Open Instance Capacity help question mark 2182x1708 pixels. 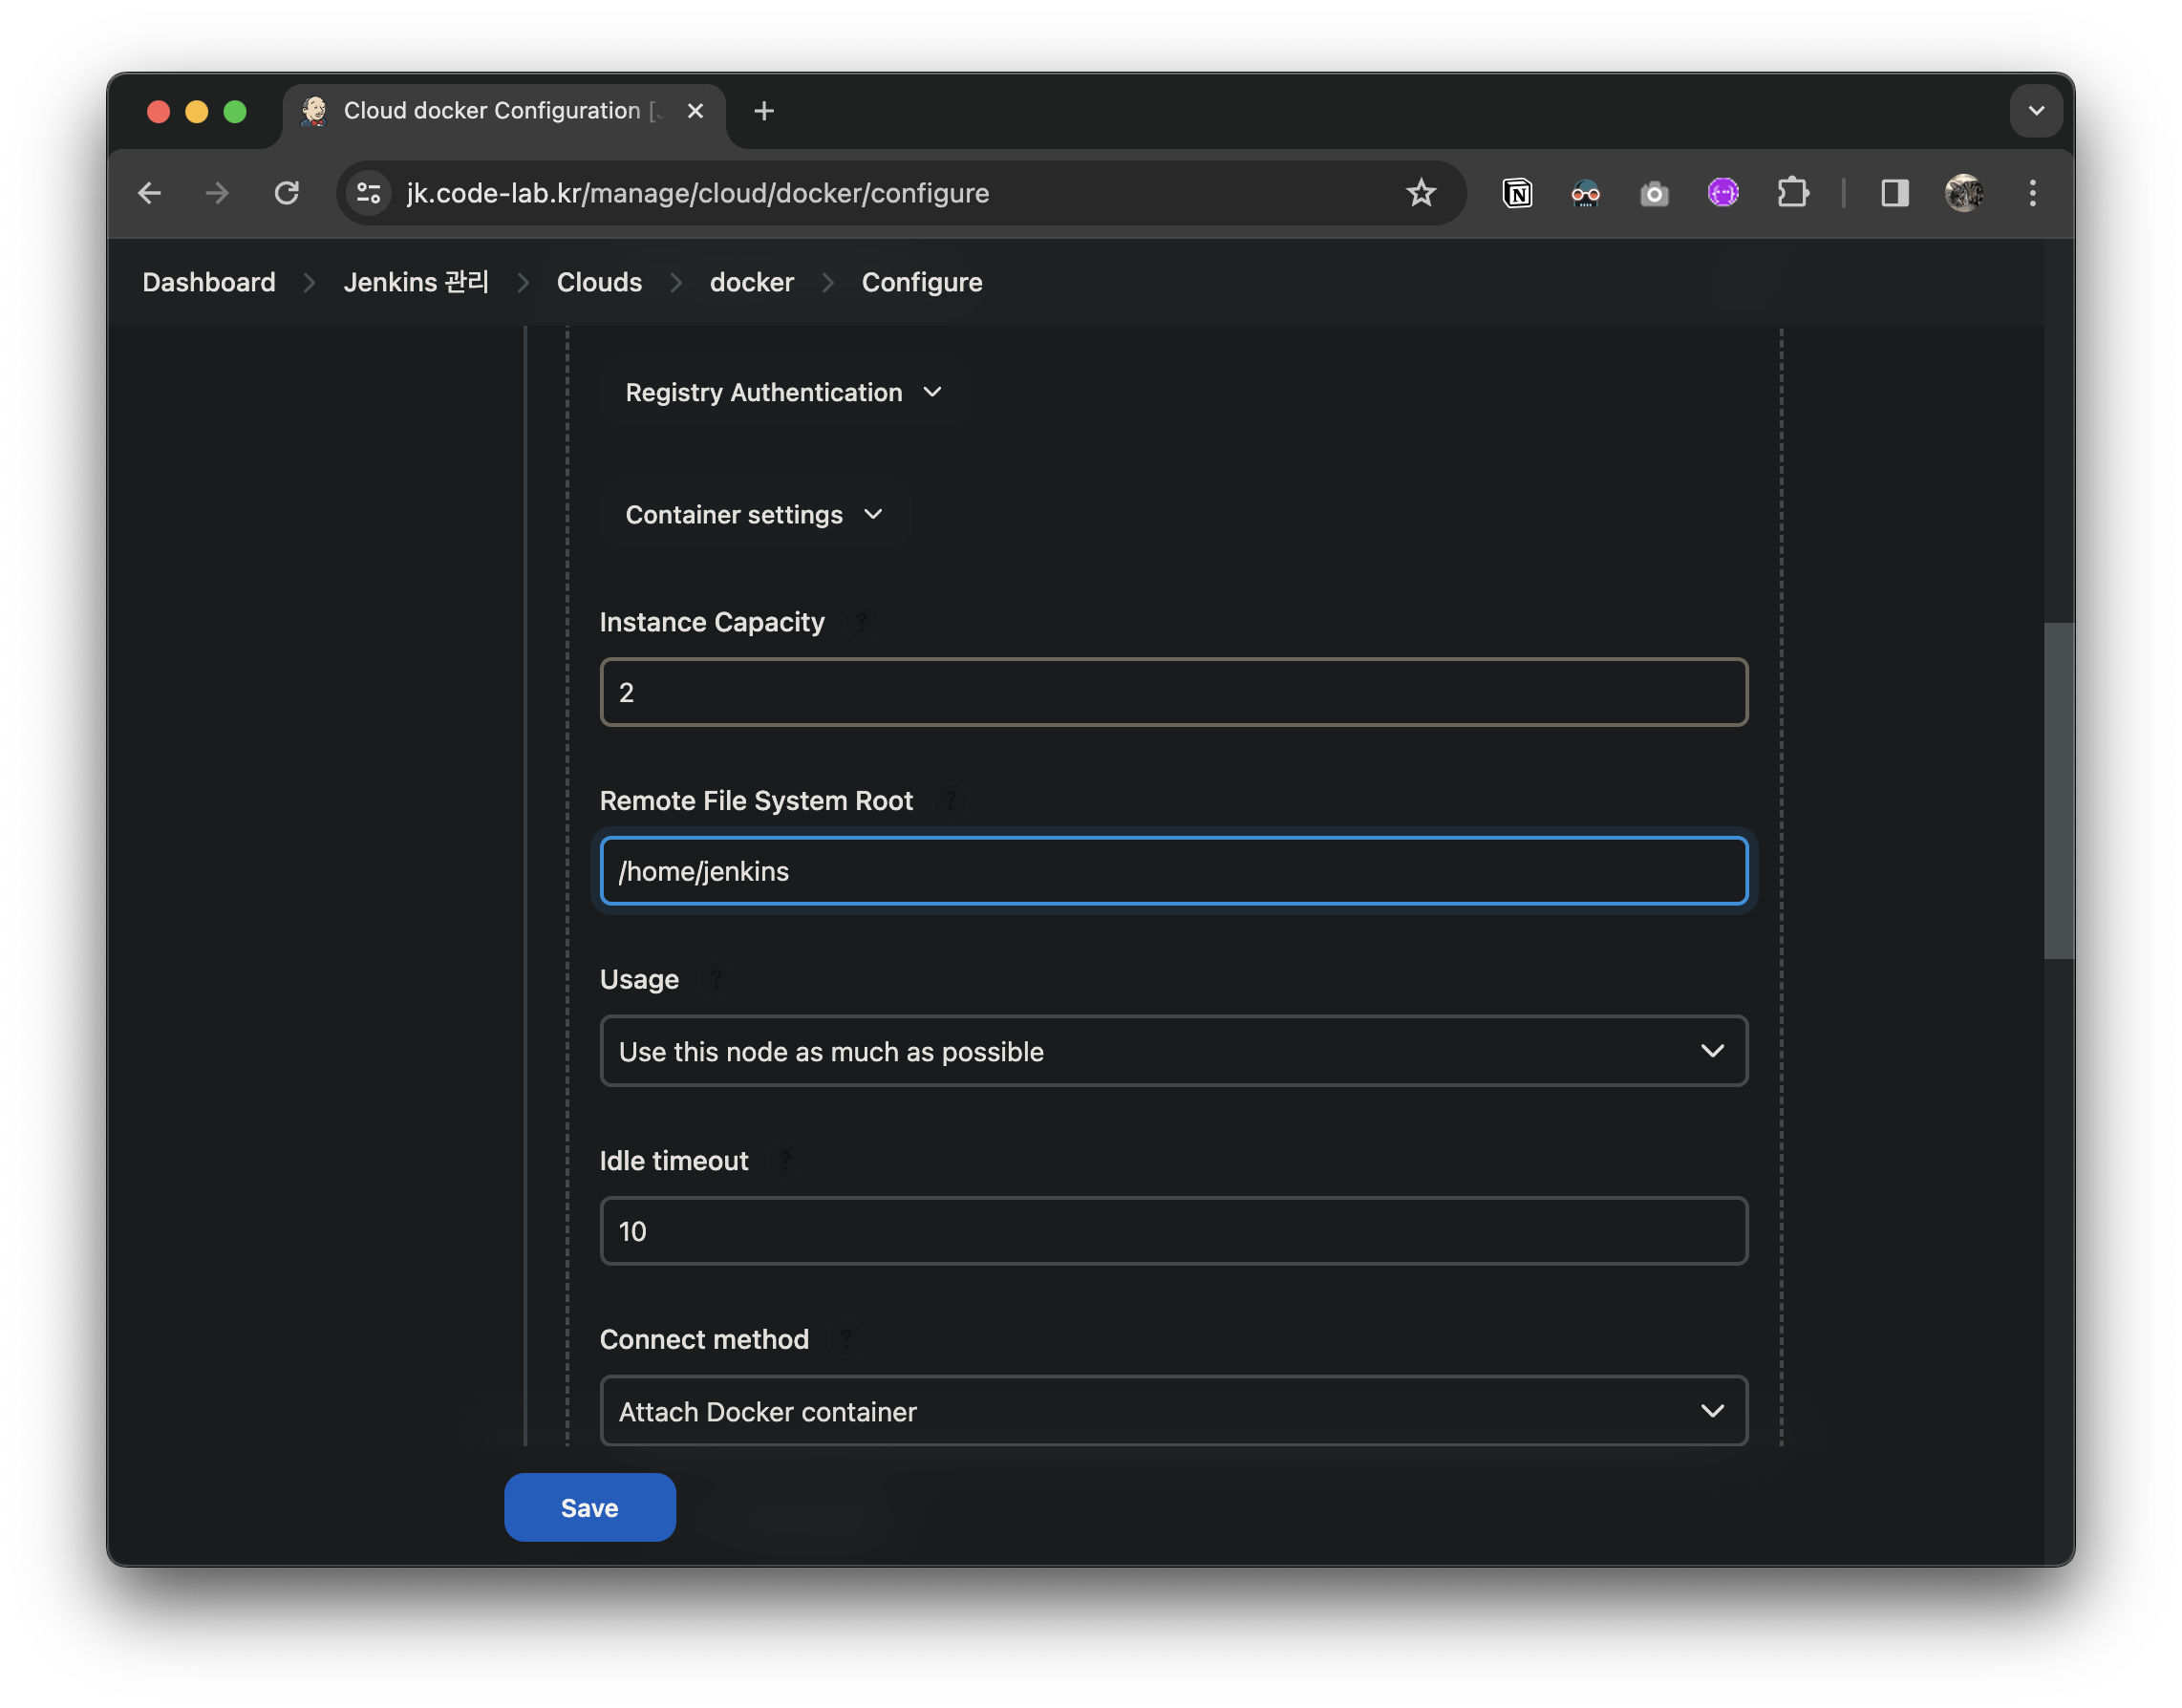pos(860,622)
